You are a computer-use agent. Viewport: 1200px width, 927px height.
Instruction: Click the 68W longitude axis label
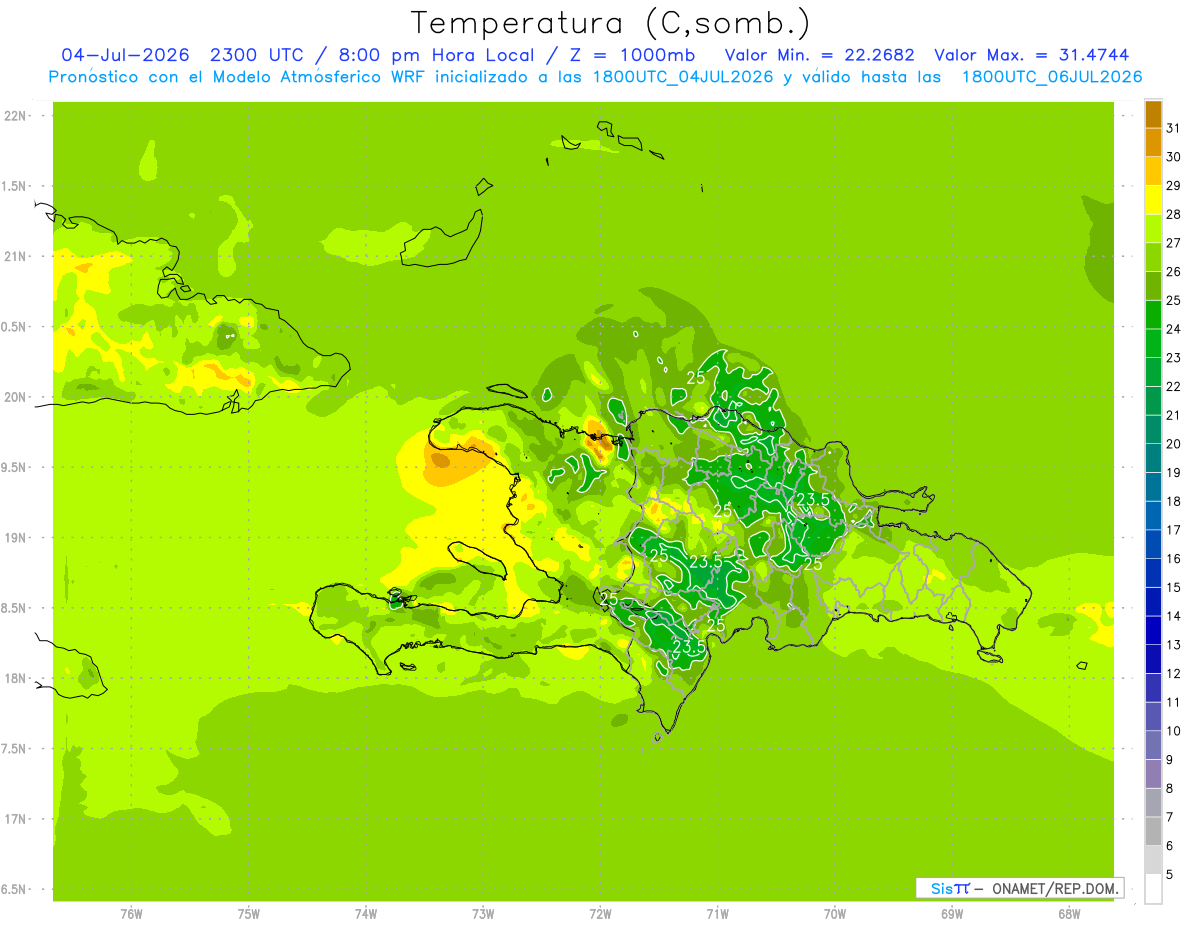(1069, 913)
